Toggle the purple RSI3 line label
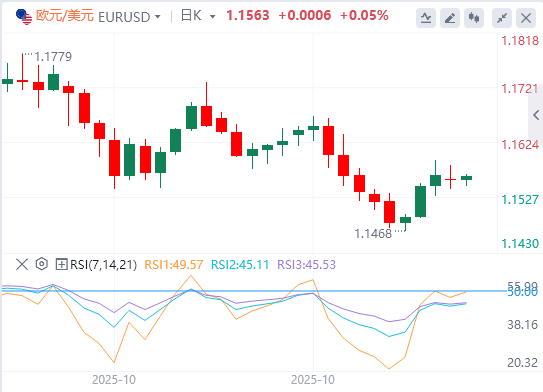 click(x=306, y=265)
